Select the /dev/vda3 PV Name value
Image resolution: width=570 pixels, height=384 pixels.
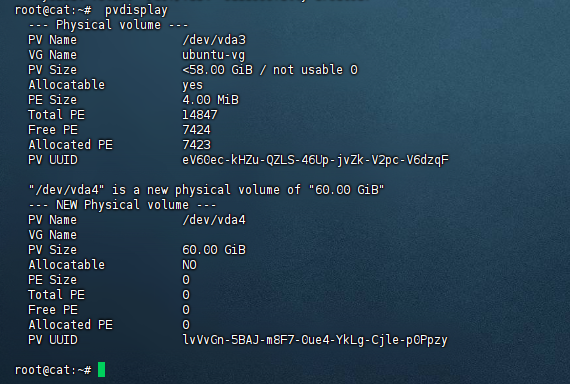[214, 40]
